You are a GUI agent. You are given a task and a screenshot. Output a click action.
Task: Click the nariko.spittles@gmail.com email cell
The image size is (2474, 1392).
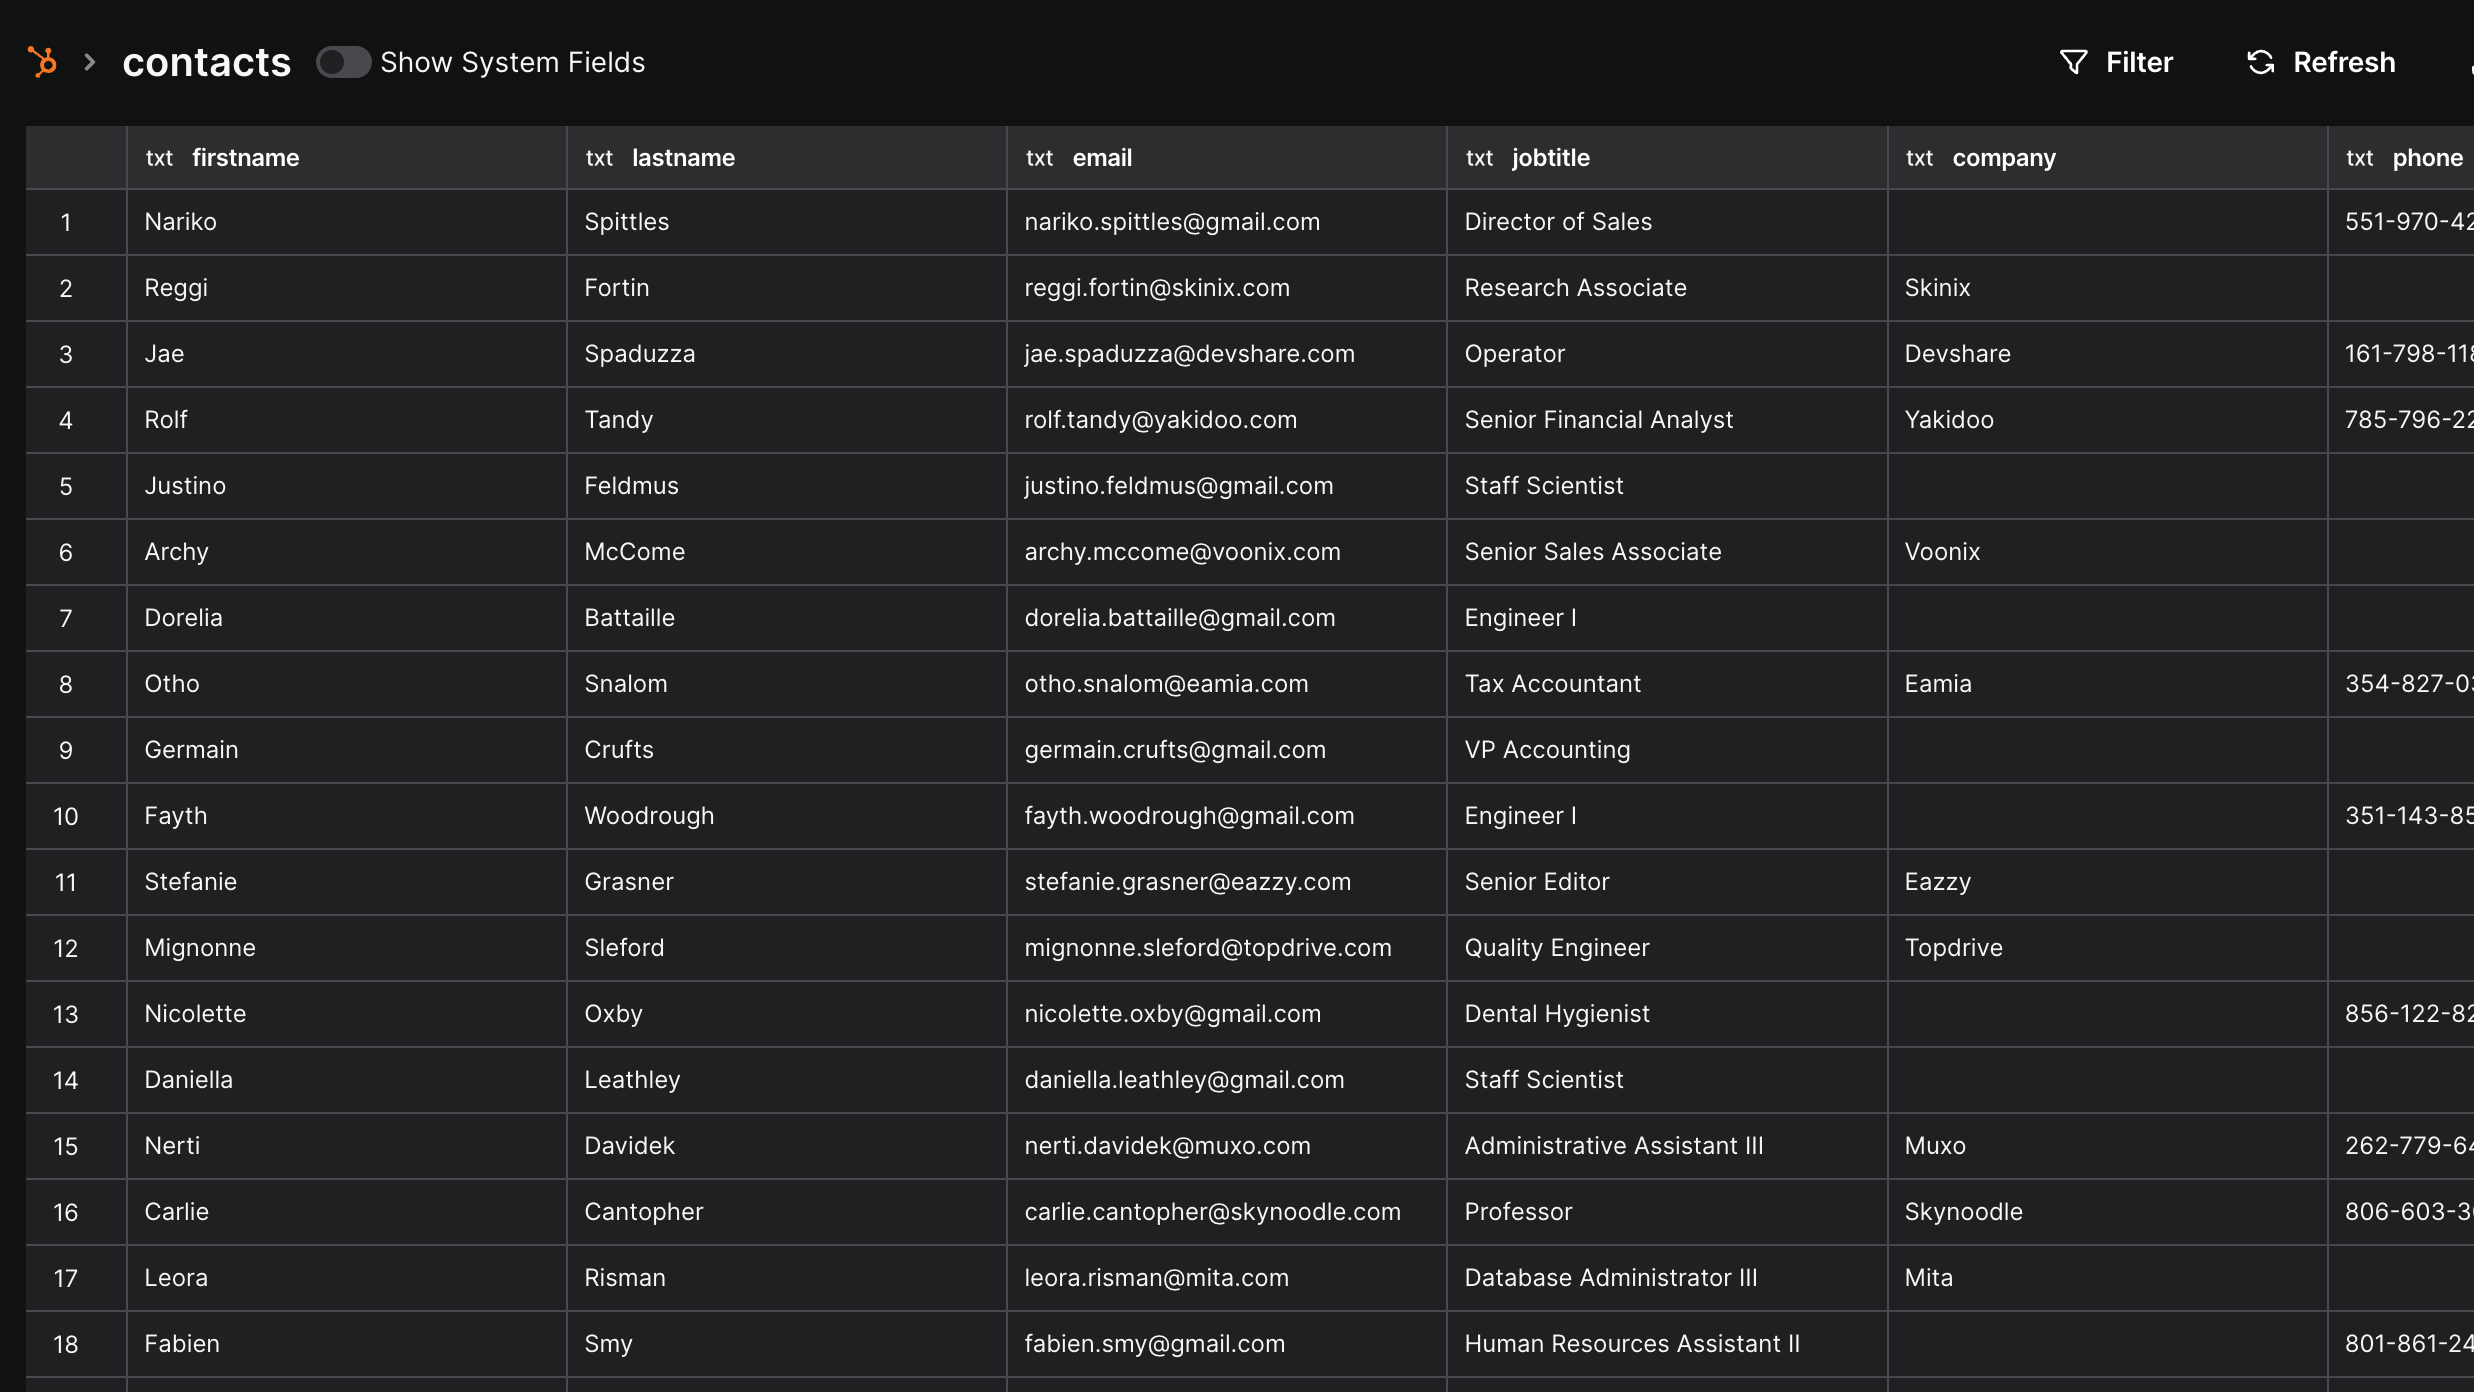click(x=1172, y=222)
